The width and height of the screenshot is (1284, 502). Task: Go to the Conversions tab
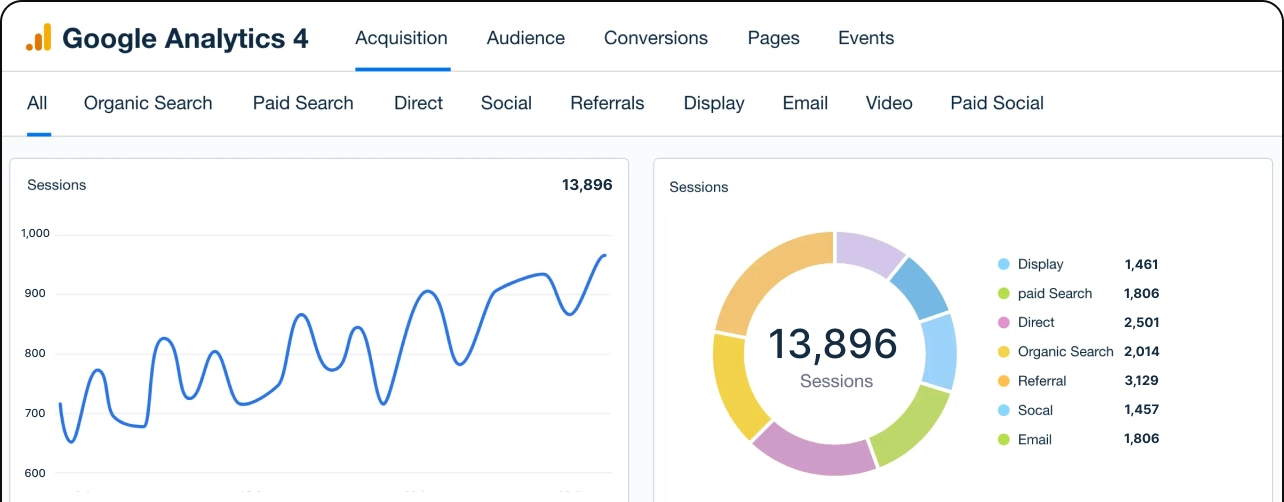[x=655, y=38]
